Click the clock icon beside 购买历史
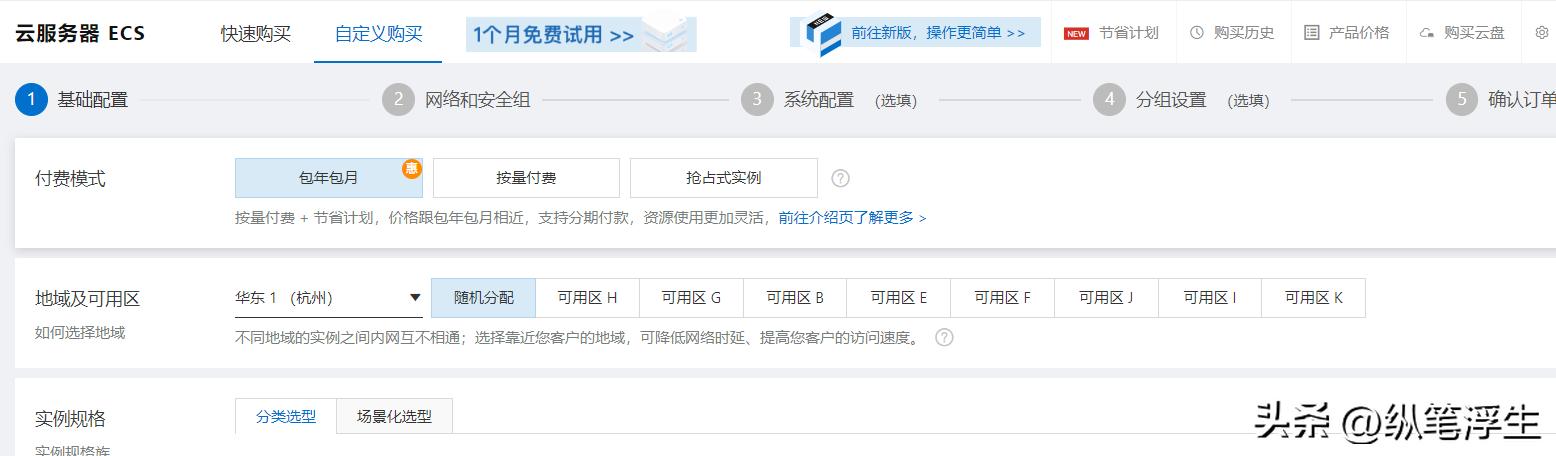1556x456 pixels. coord(1197,32)
